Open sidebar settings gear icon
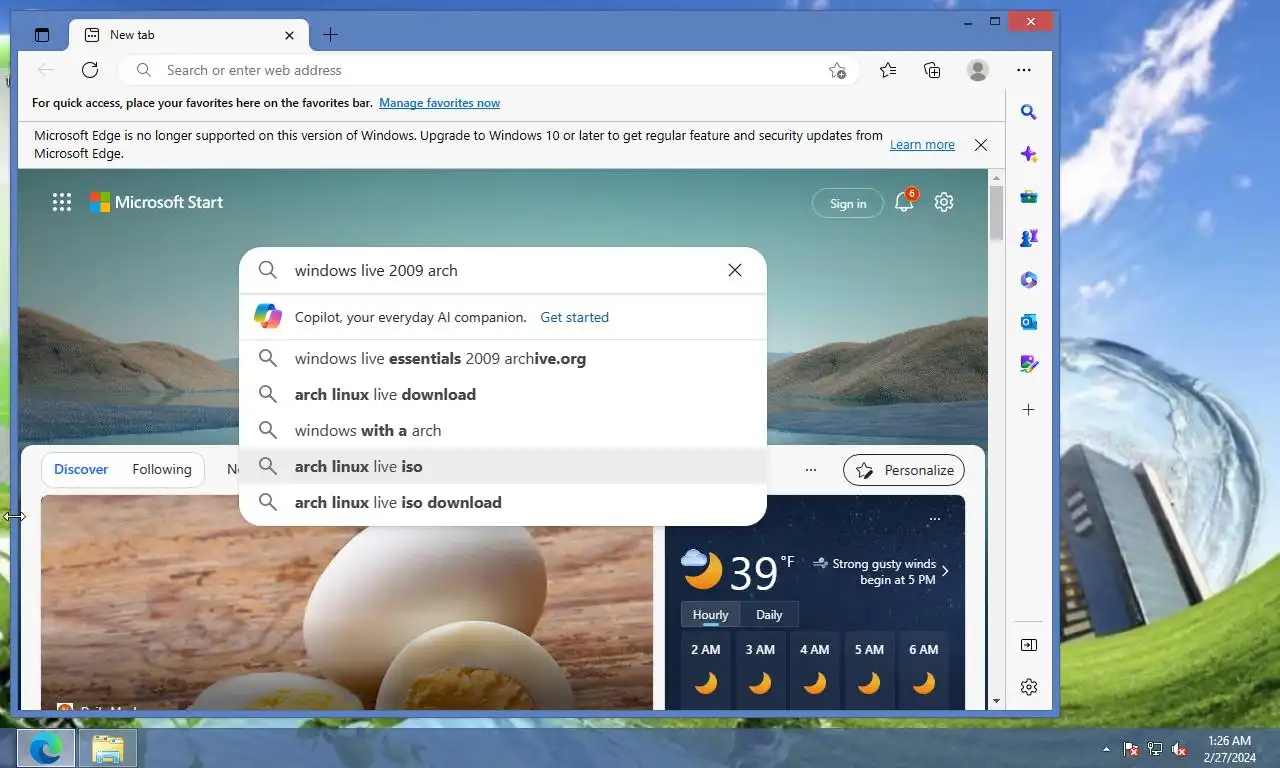The height and width of the screenshot is (768, 1280). (1029, 687)
